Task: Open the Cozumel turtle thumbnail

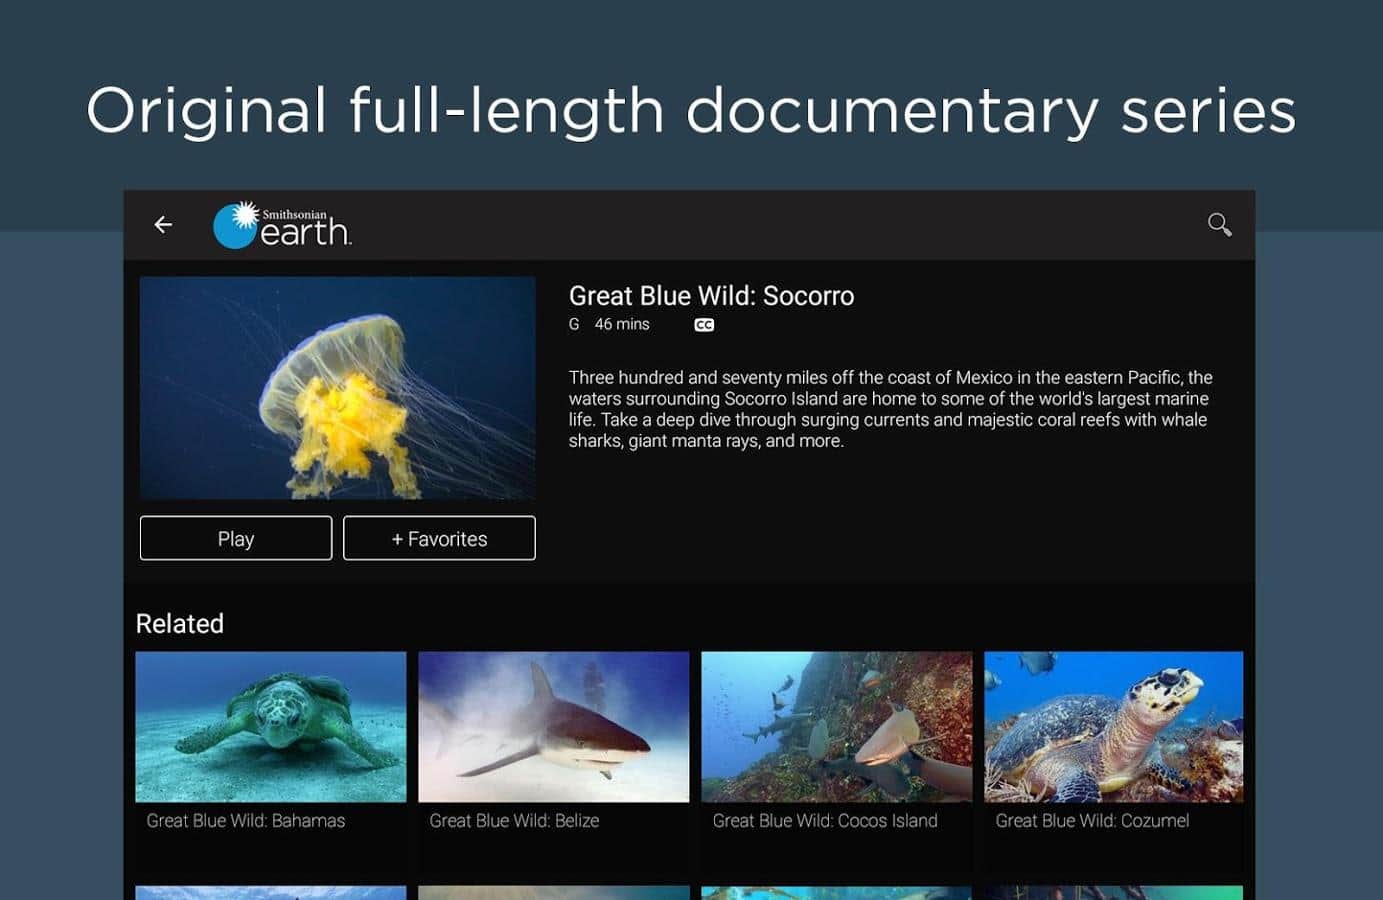Action: tap(1114, 727)
